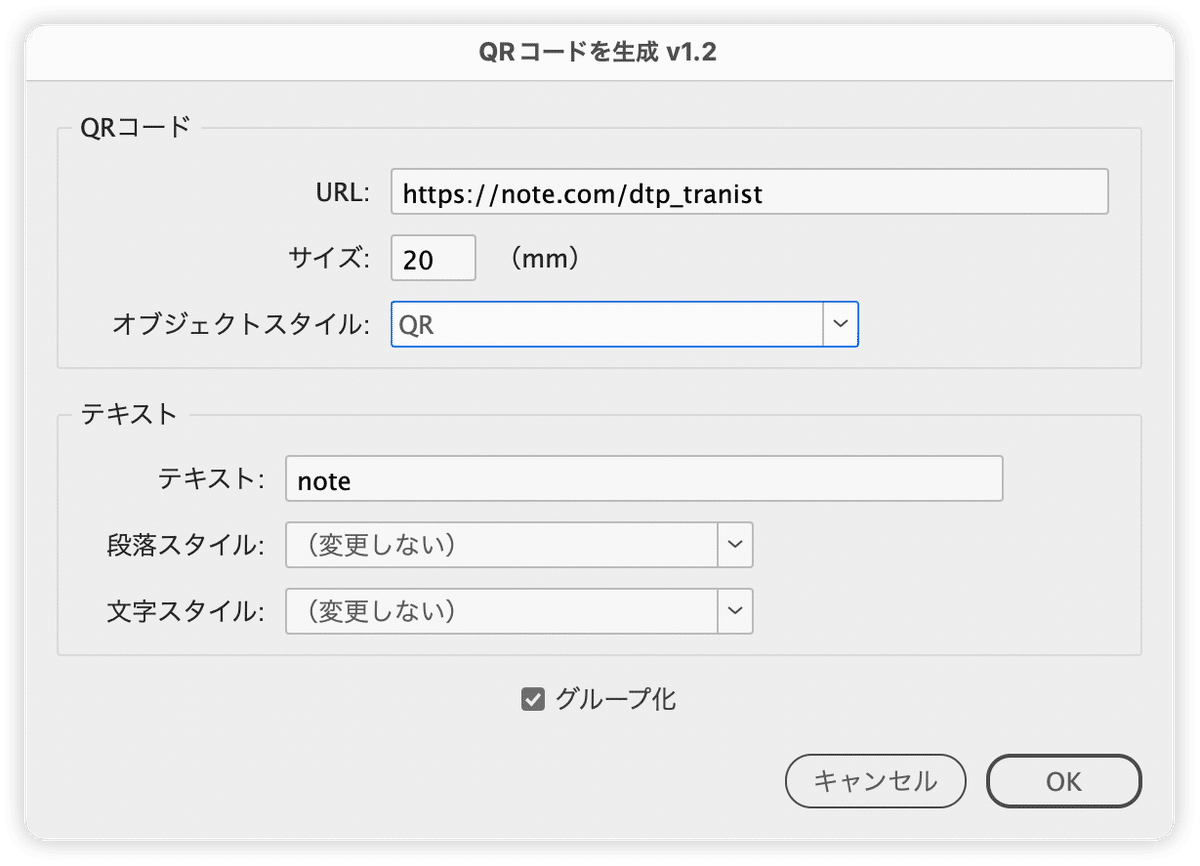Screen dimensions: 1200x866
Task: Click OK to generate the QR code
Action: [1063, 781]
